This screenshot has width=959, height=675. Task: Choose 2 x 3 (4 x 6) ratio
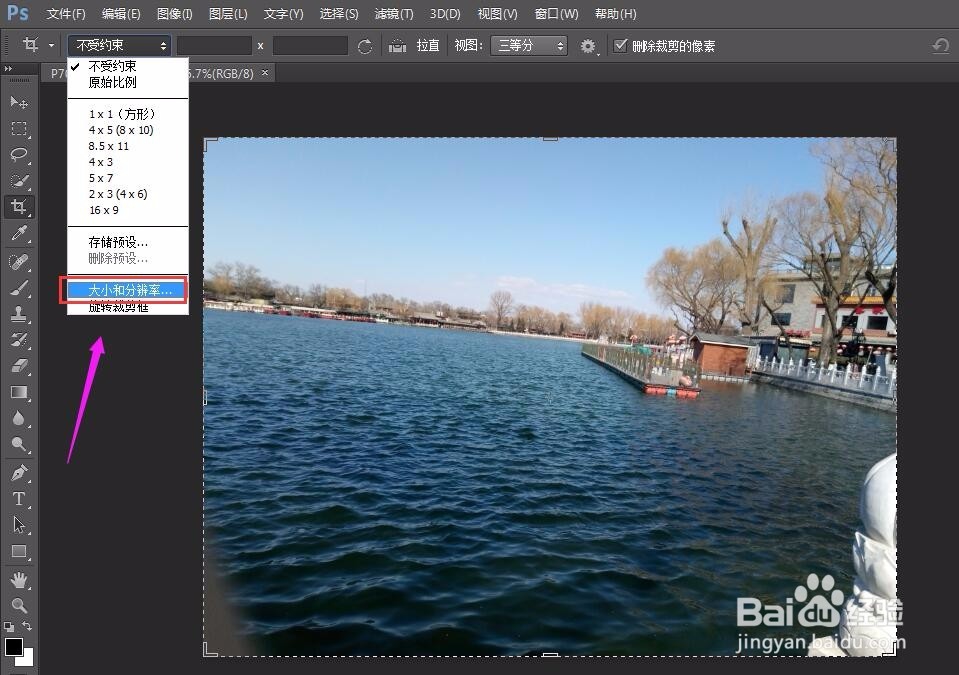click(x=128, y=194)
